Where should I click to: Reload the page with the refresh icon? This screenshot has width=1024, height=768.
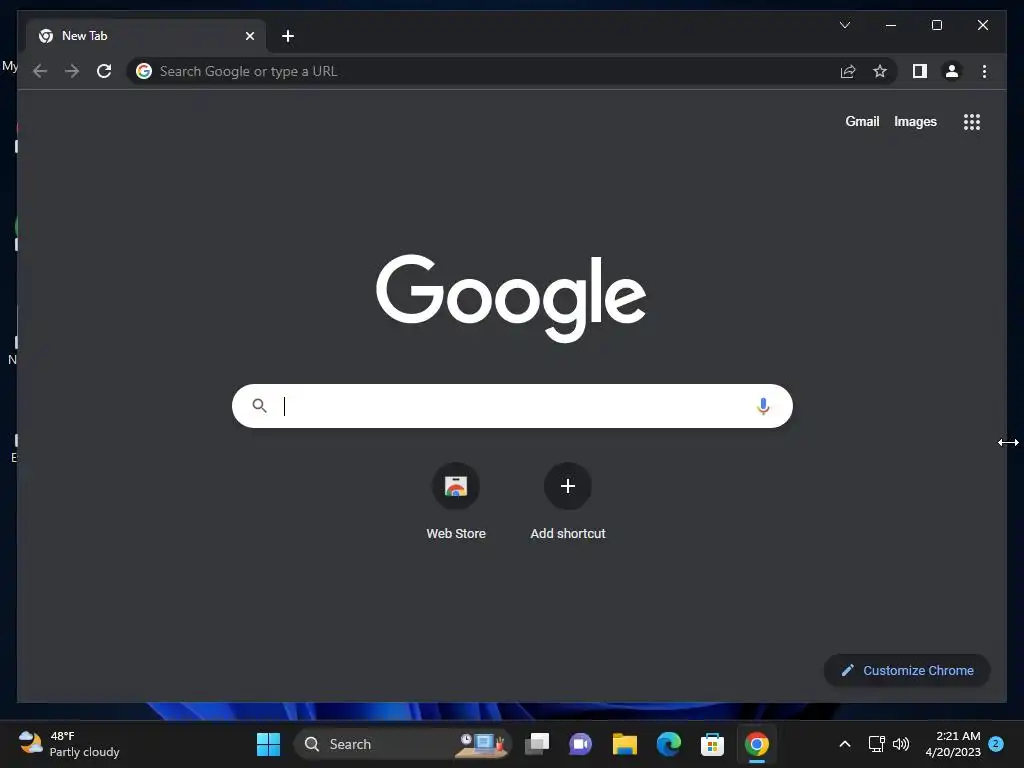(104, 71)
